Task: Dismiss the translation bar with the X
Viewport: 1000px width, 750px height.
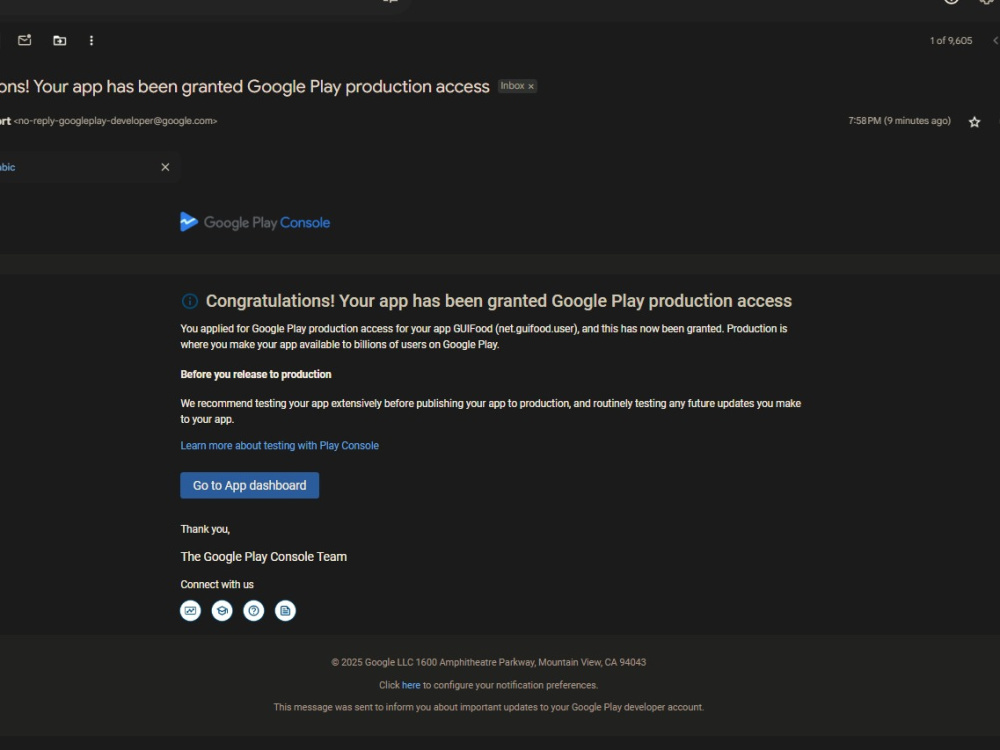Action: coord(165,167)
